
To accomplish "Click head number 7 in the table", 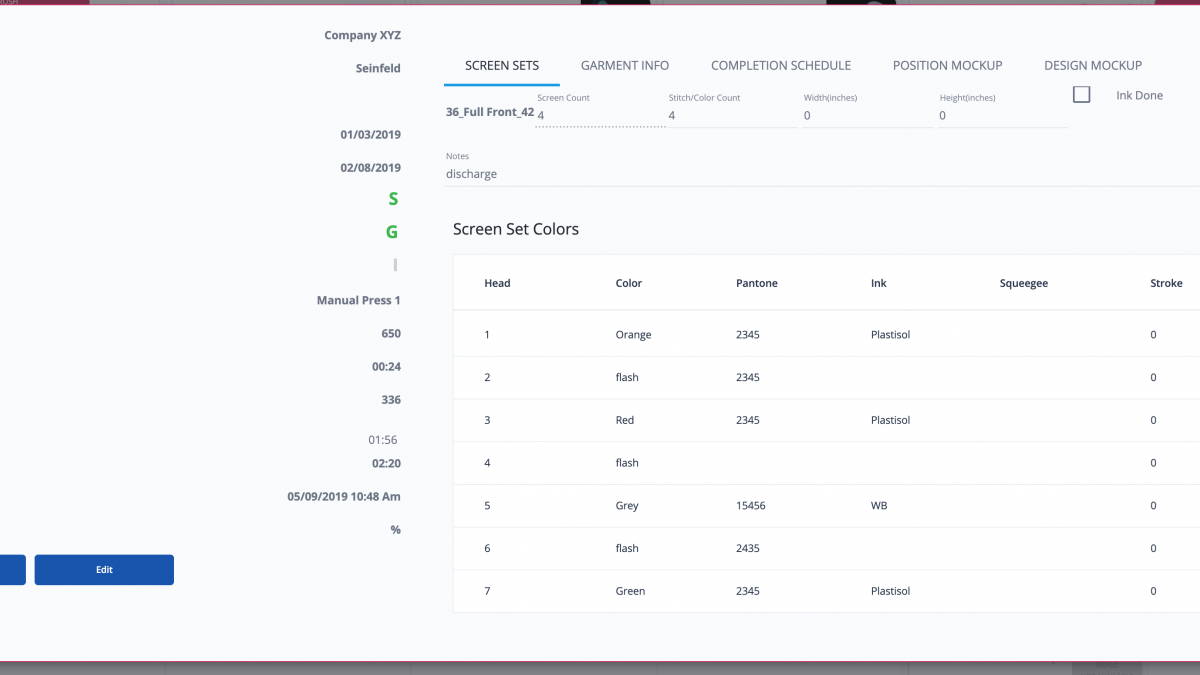I will click(487, 591).
